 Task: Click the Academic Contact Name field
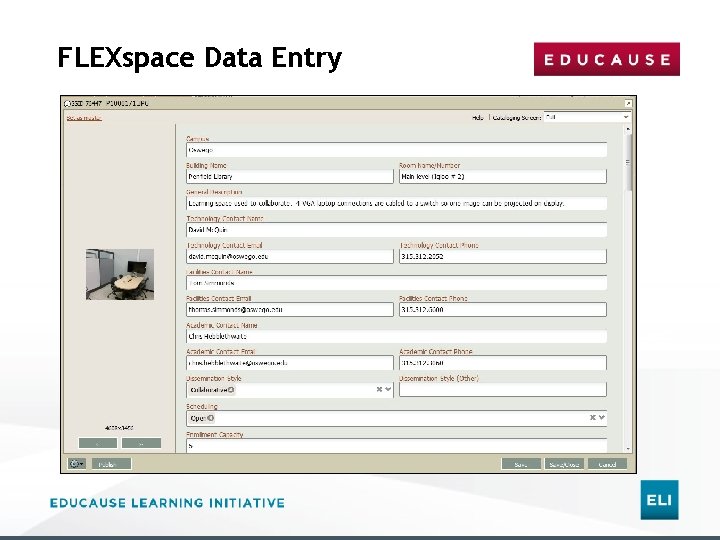[x=396, y=336]
